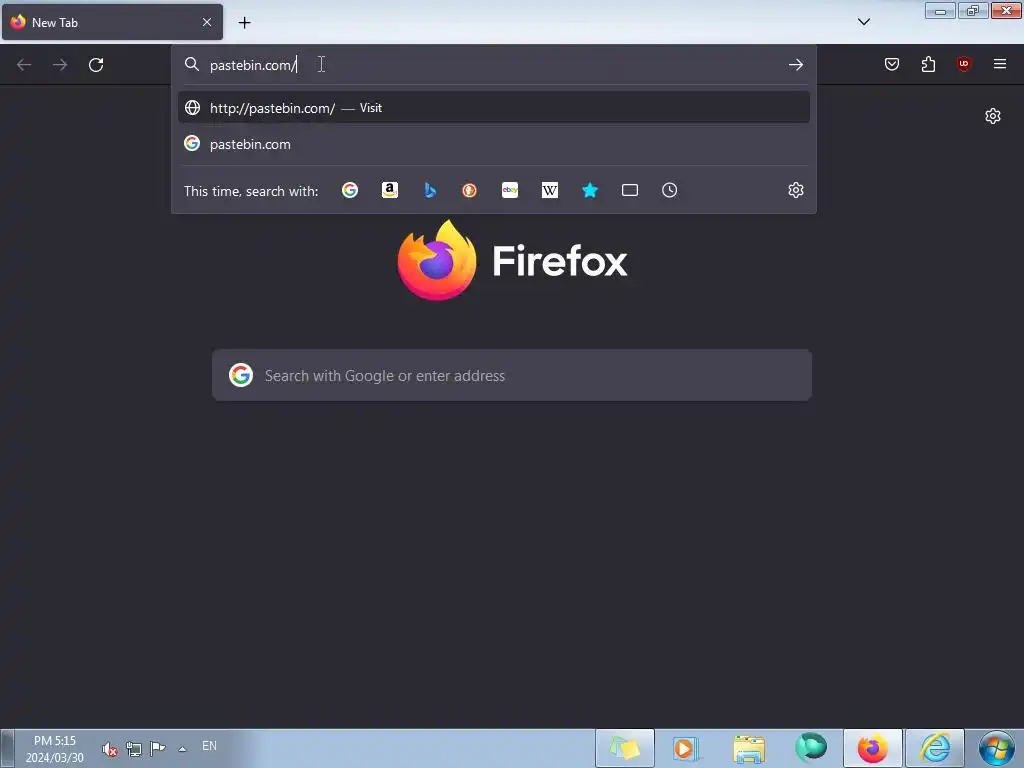Open Save to Pocket button
This screenshot has width=1024, height=768.
click(x=891, y=64)
